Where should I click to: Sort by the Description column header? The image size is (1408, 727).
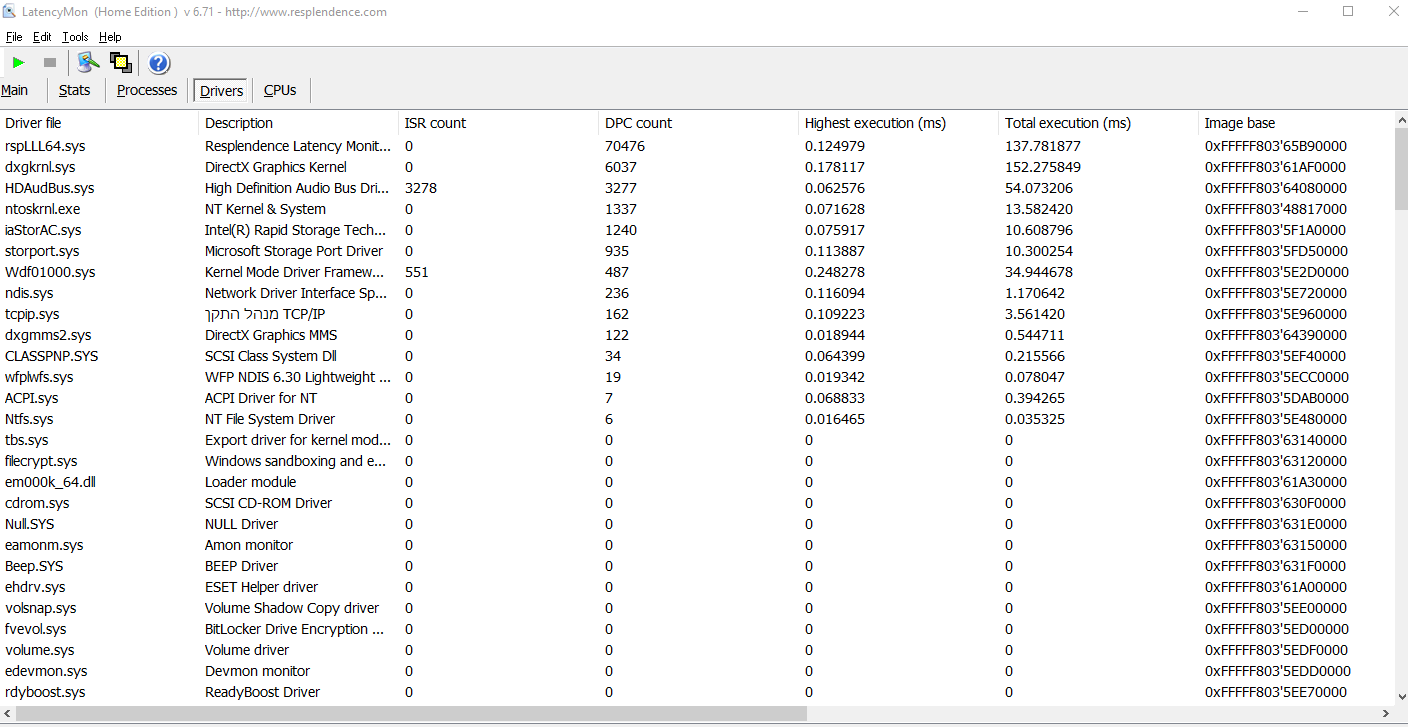click(299, 123)
